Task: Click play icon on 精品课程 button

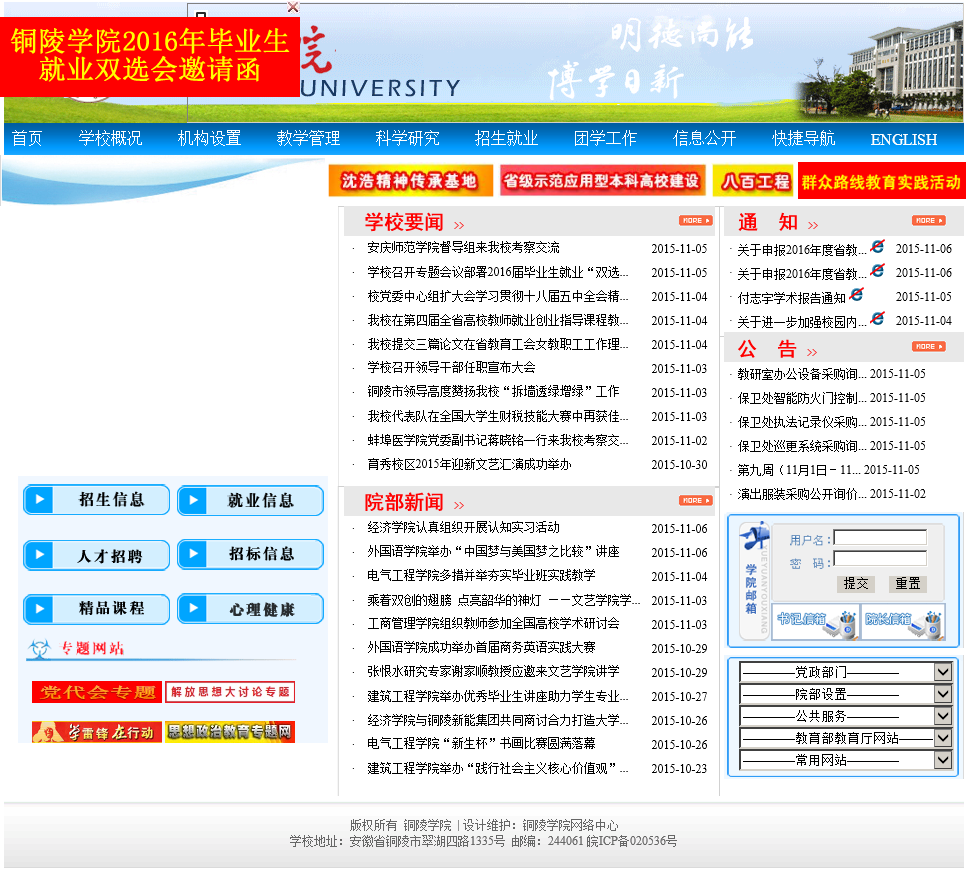Action: point(40,608)
